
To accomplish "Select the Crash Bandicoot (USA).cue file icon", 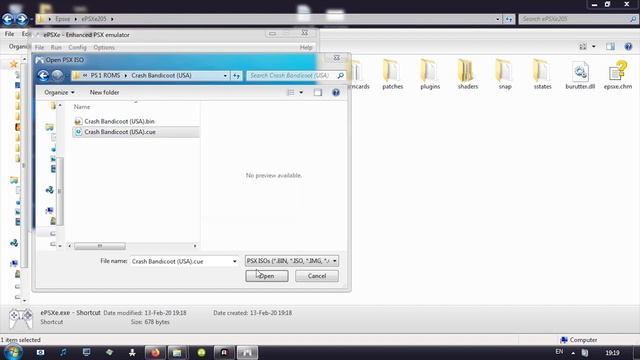I will click(x=78, y=132).
